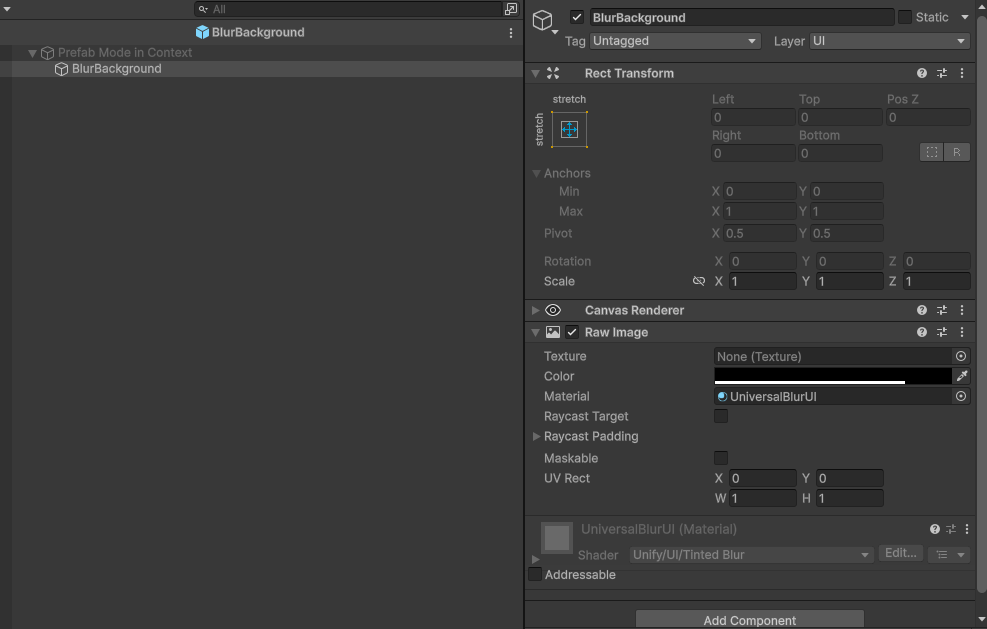Click the Inspector vertical scrollbar

981,302
